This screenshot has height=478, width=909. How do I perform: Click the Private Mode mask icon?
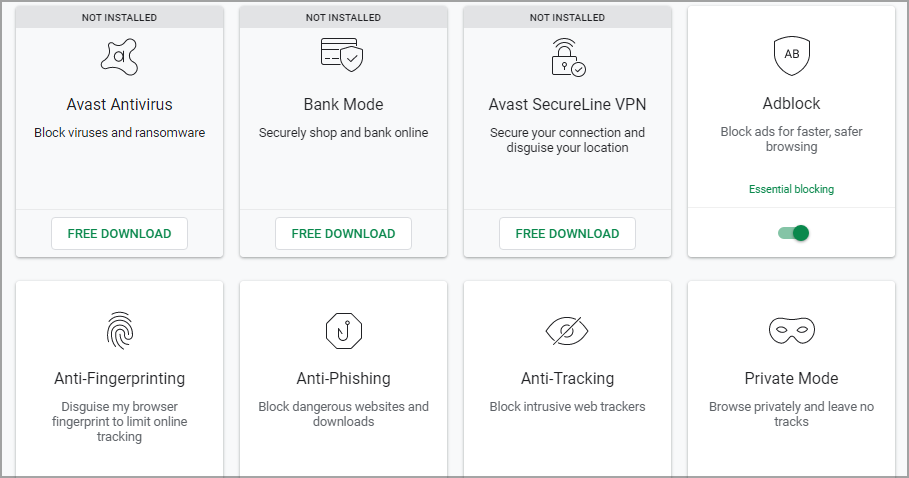[791, 330]
